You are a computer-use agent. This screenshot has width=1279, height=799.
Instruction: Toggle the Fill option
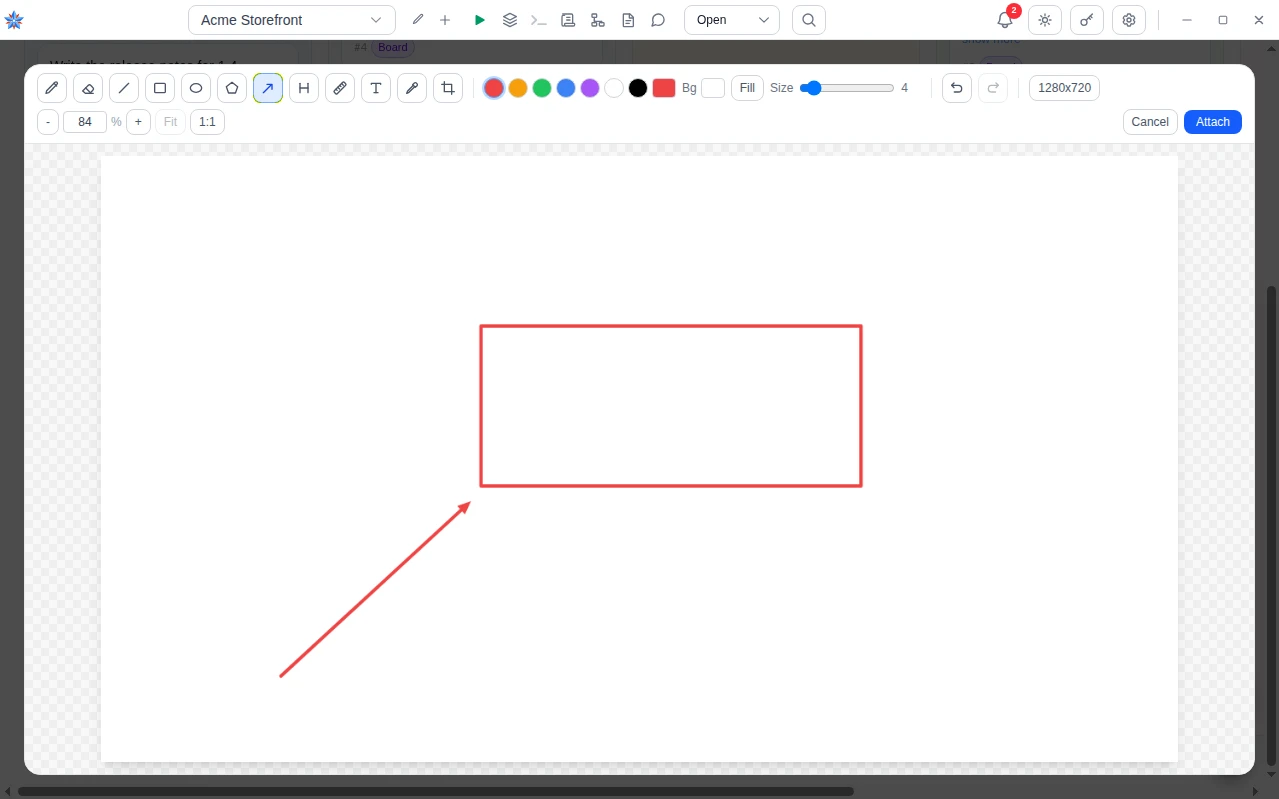tap(747, 88)
